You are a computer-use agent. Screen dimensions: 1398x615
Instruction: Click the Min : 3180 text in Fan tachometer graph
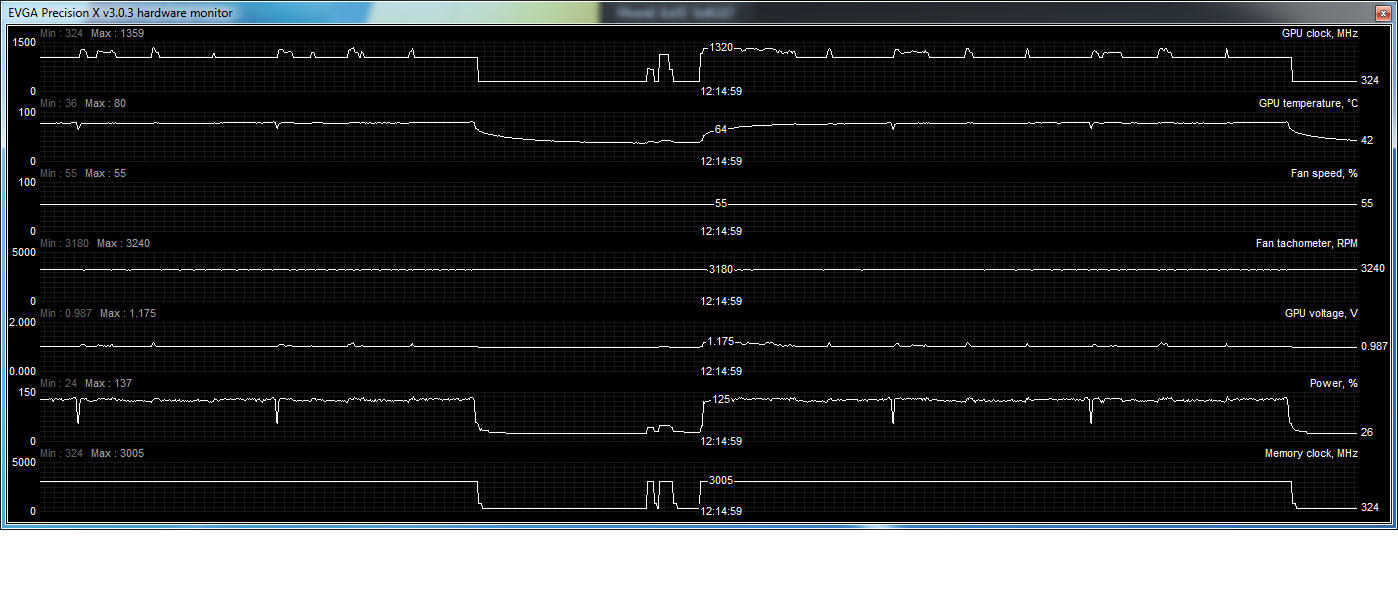coord(65,244)
